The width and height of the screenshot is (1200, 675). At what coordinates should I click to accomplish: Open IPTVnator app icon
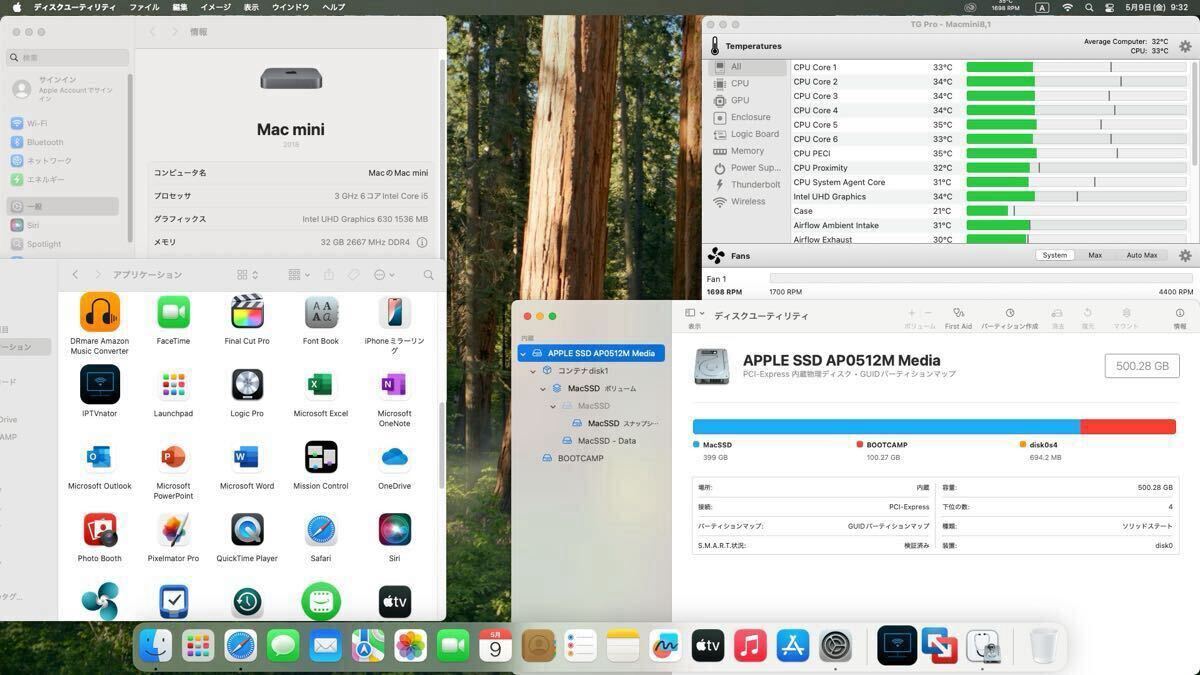pos(99,384)
